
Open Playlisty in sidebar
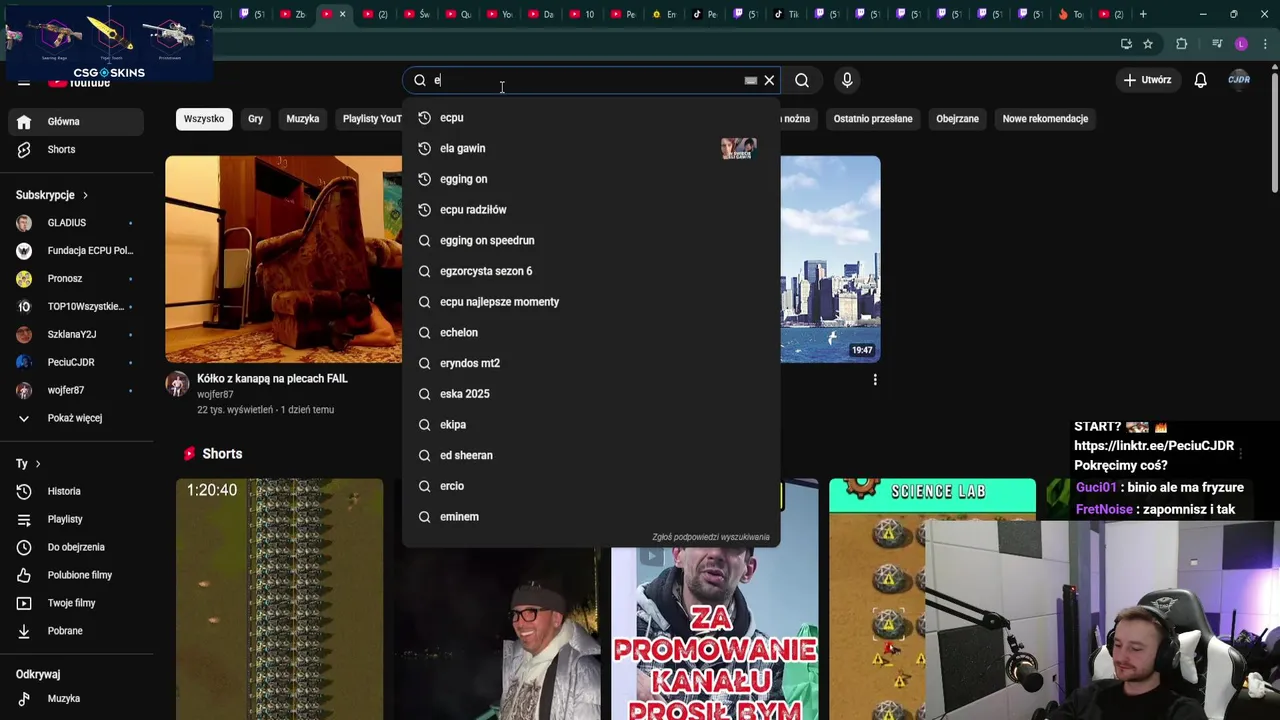[76, 519]
